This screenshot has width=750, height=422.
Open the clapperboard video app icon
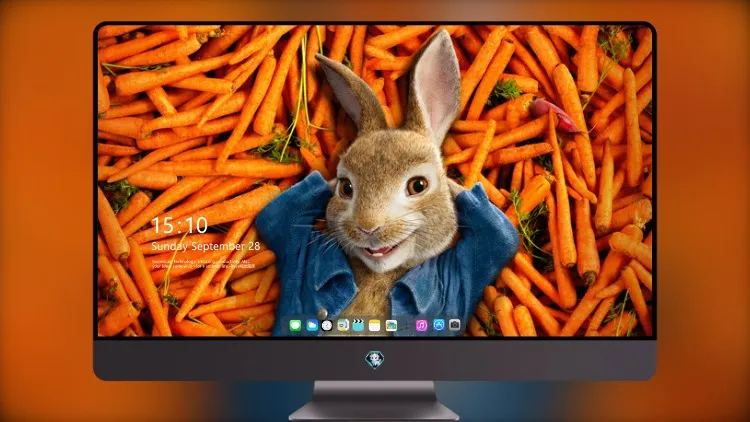(358, 325)
